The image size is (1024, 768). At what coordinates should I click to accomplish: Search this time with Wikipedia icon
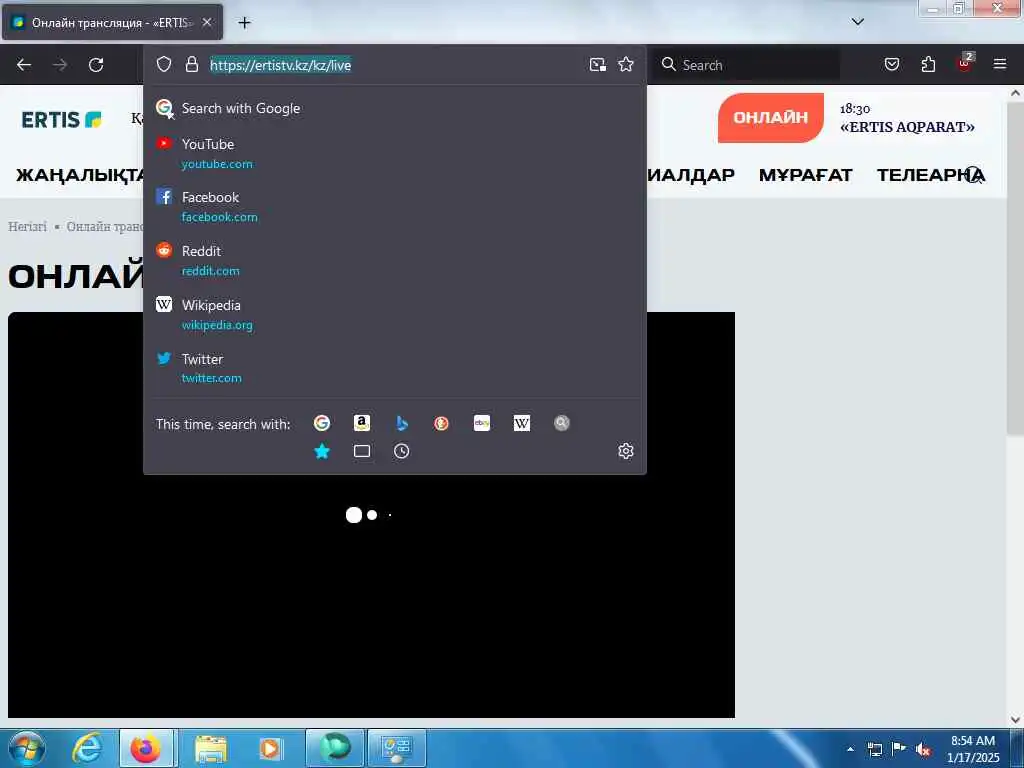522,423
